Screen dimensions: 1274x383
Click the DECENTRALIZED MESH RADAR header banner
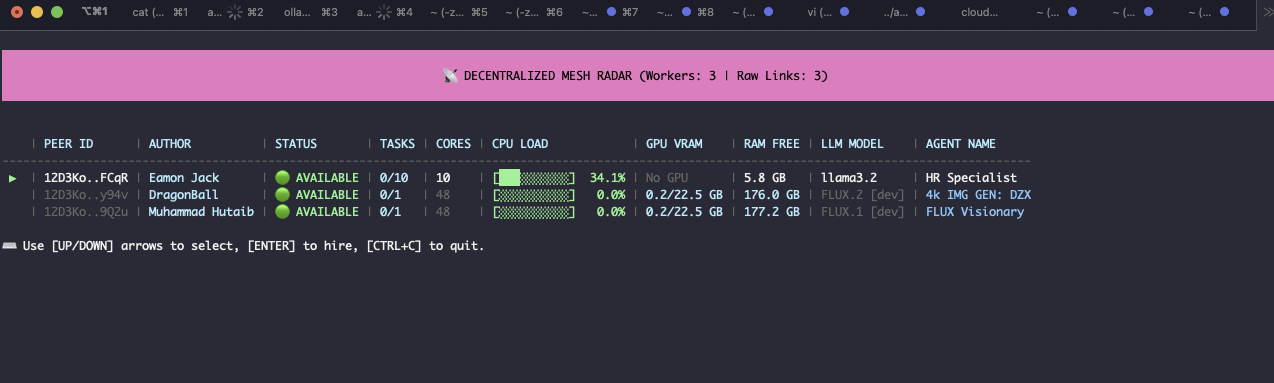point(637,76)
